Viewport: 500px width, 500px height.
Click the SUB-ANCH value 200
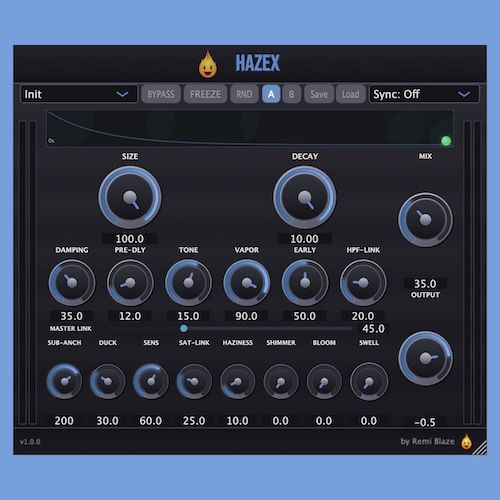(x=64, y=421)
